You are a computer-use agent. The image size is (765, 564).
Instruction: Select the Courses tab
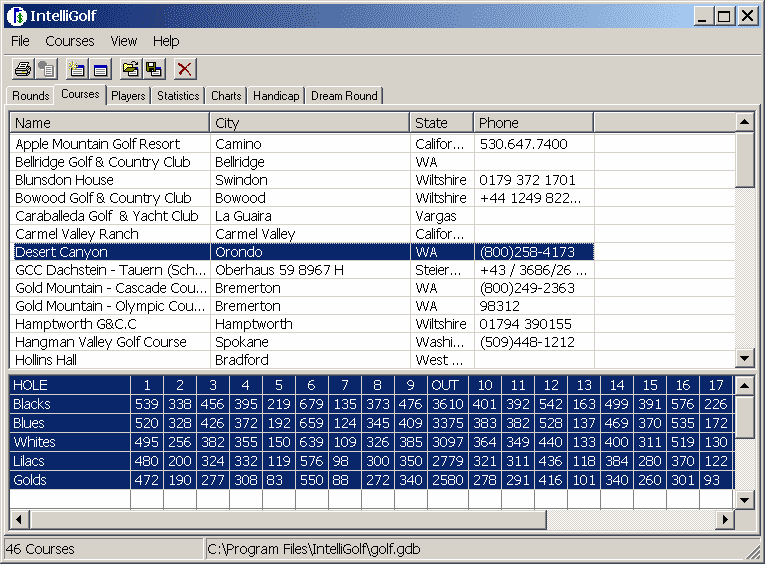[x=80, y=94]
